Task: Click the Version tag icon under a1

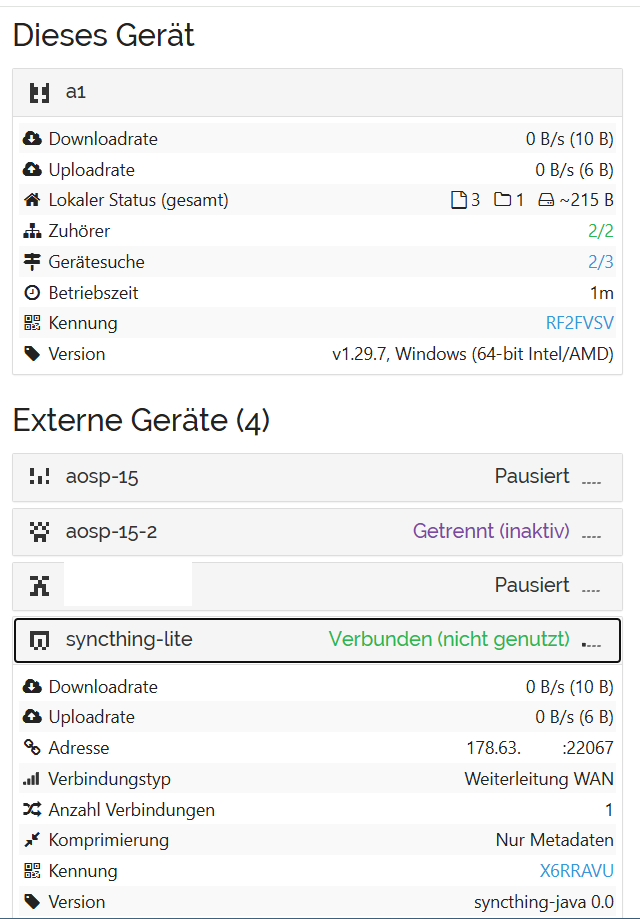Action: click(32, 354)
